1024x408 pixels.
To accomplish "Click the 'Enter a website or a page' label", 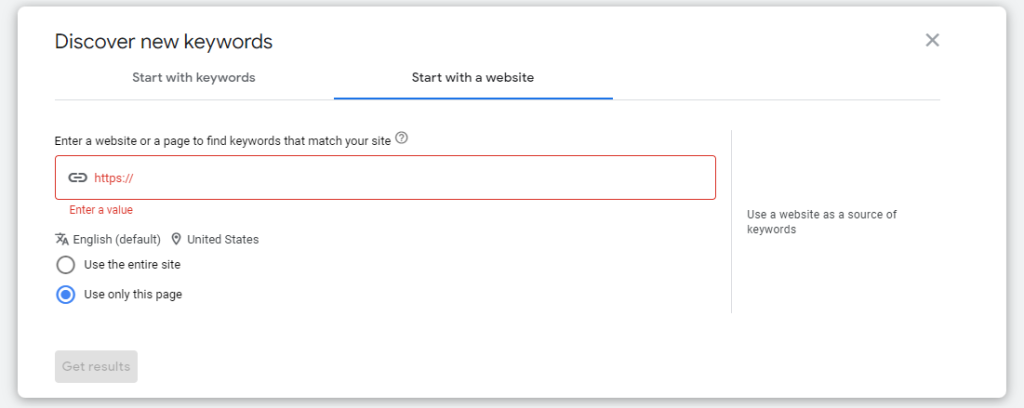I will click(223, 140).
